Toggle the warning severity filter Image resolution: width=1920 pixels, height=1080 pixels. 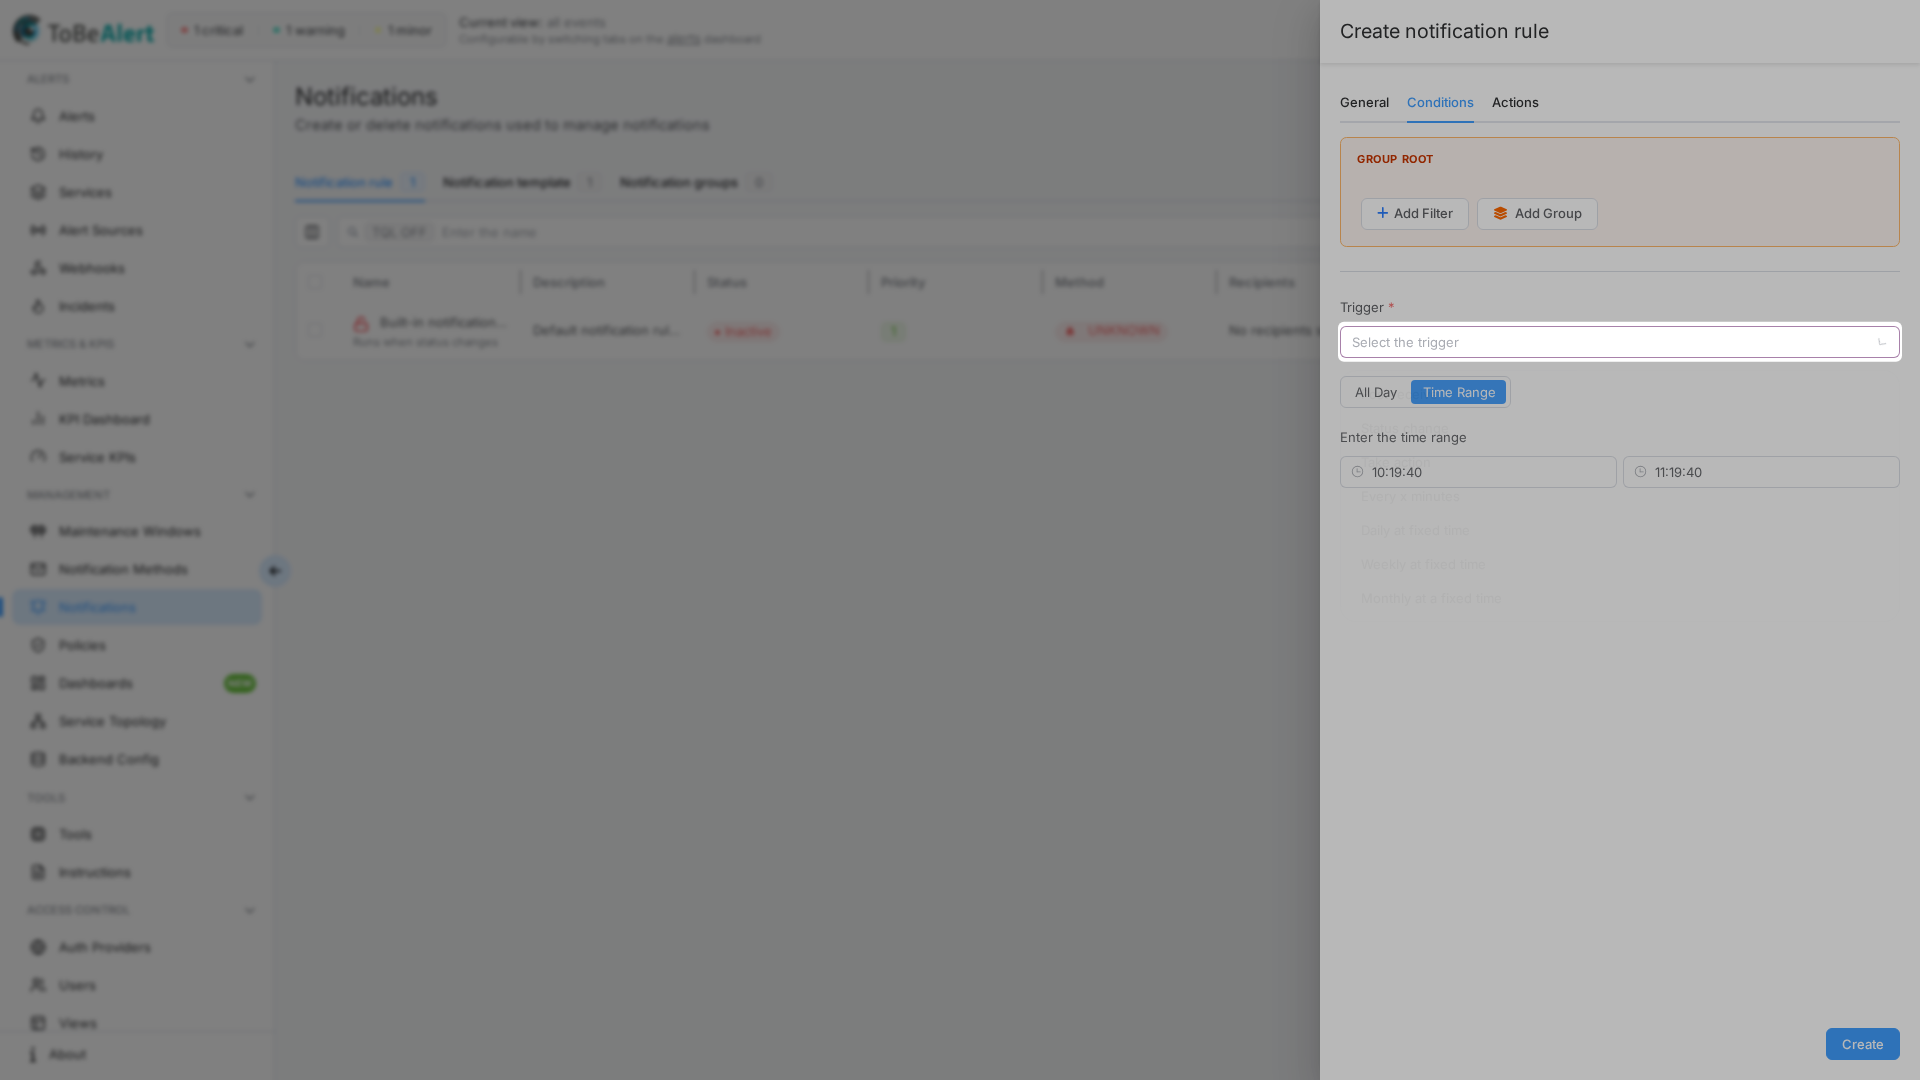(309, 30)
